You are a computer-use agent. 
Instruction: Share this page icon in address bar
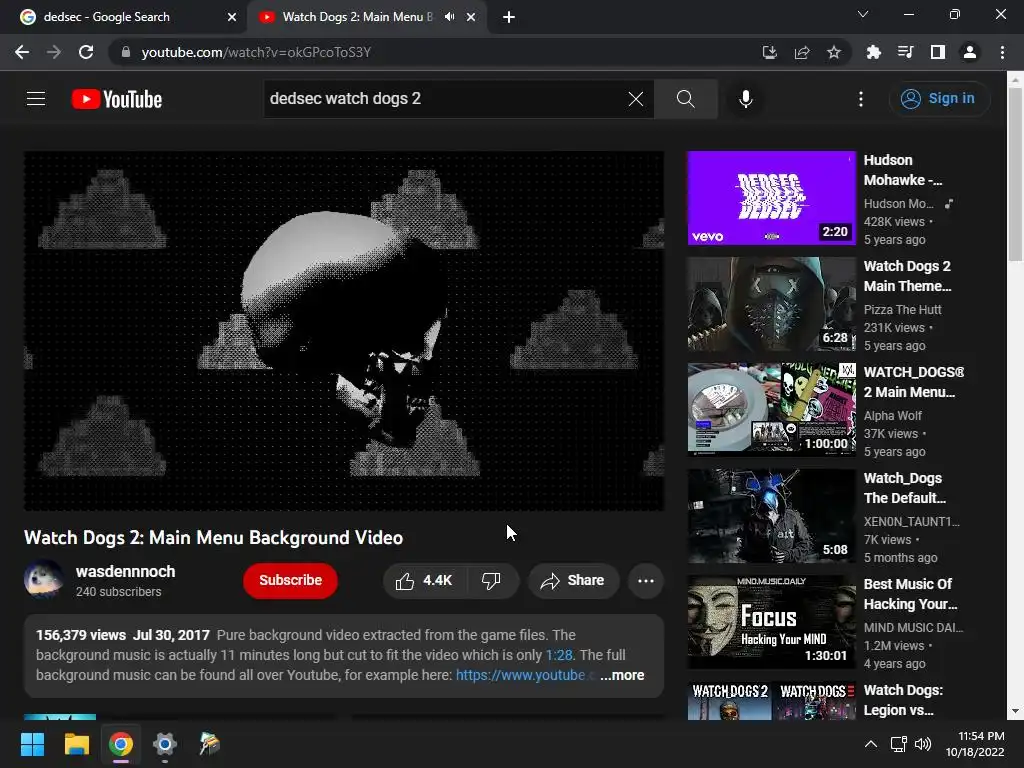coord(802,52)
